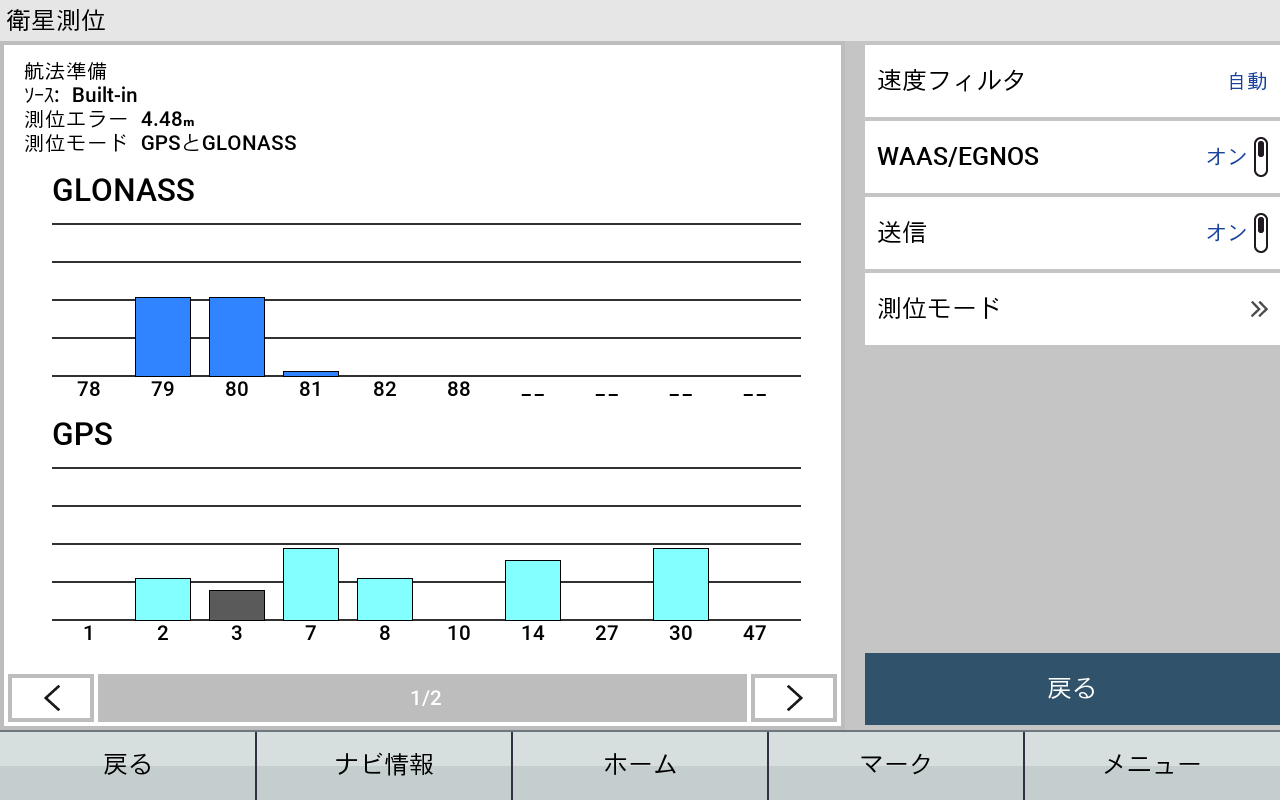Select GLONASS satellite 79 signal bar
The width and height of the screenshot is (1280, 800).
click(x=163, y=337)
